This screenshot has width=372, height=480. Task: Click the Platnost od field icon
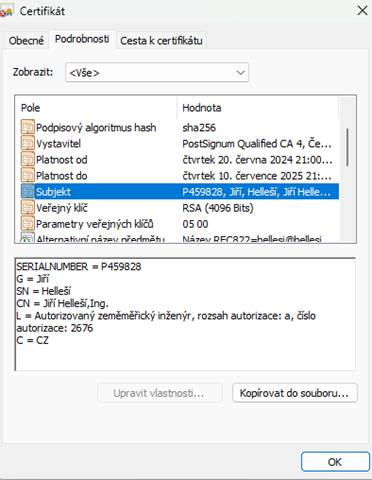(x=28, y=159)
